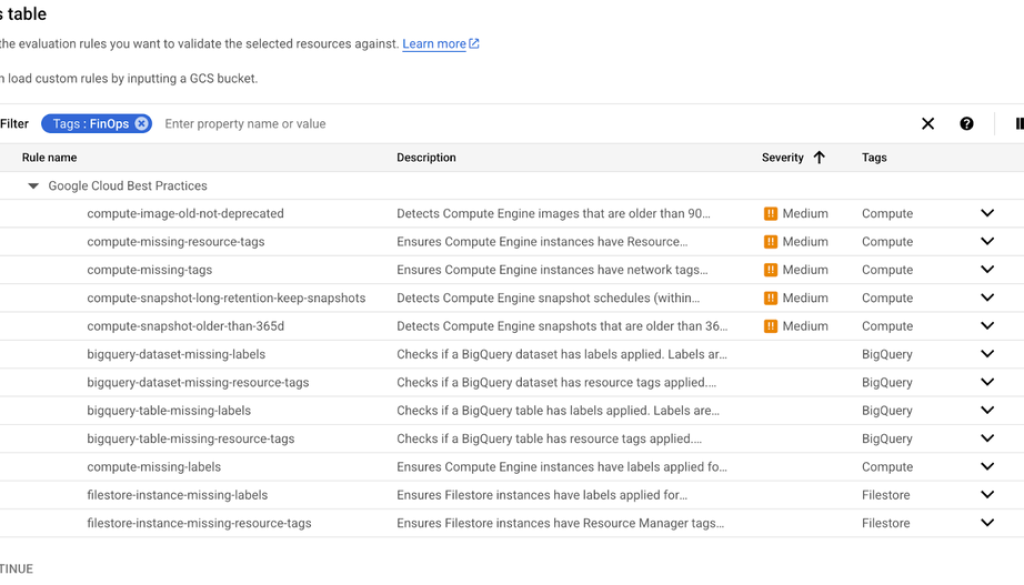
Task: Open the Learn more link
Action: (x=433, y=43)
